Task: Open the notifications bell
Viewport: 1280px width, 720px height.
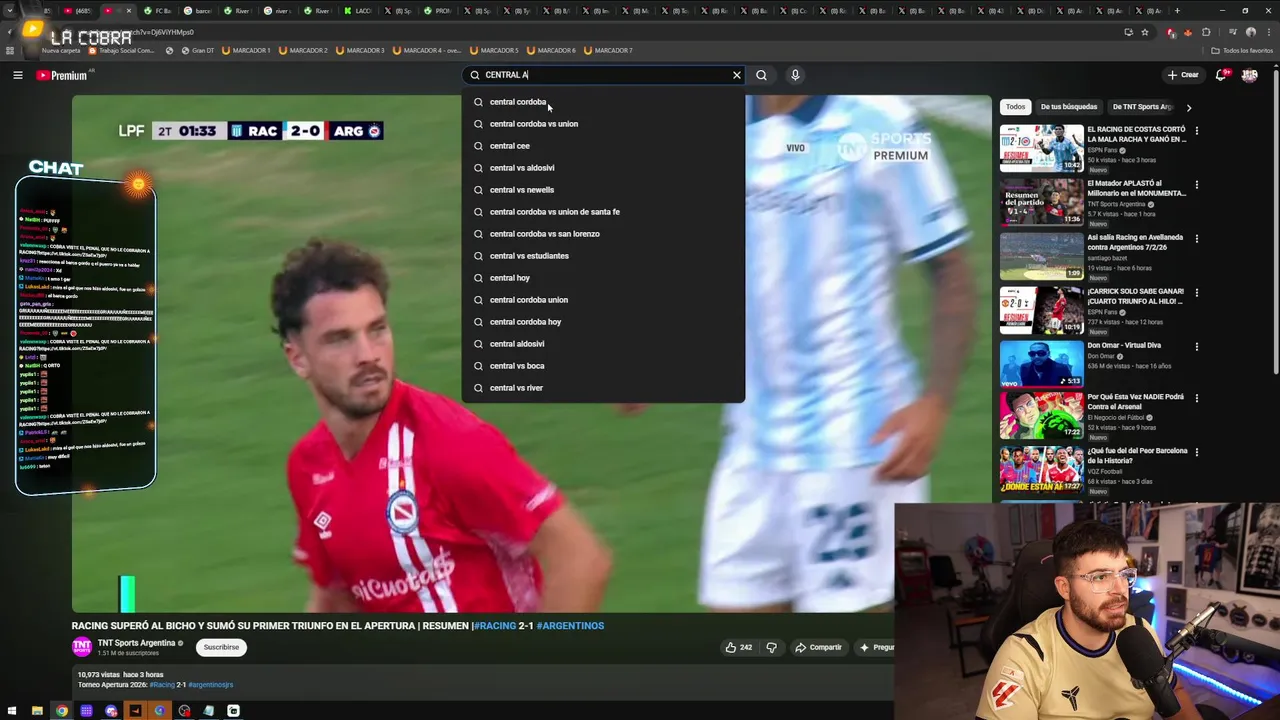Action: click(1221, 75)
